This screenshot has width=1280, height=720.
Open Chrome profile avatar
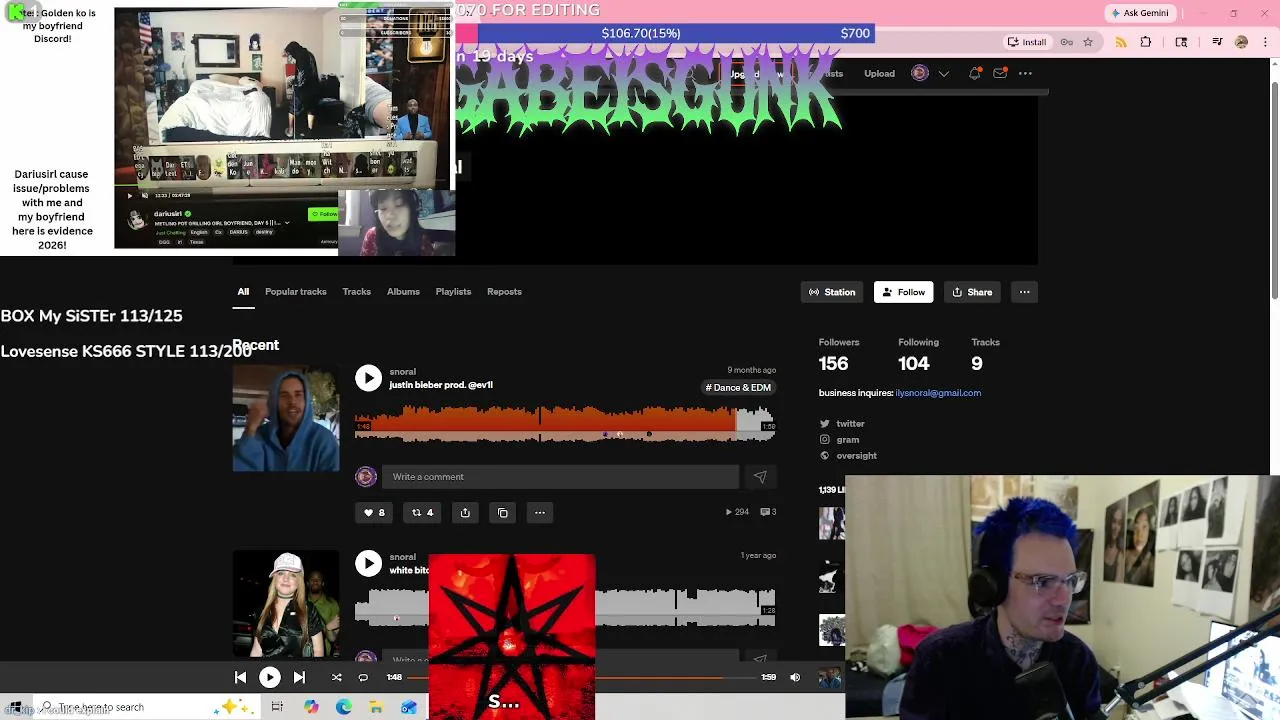[1242, 42]
